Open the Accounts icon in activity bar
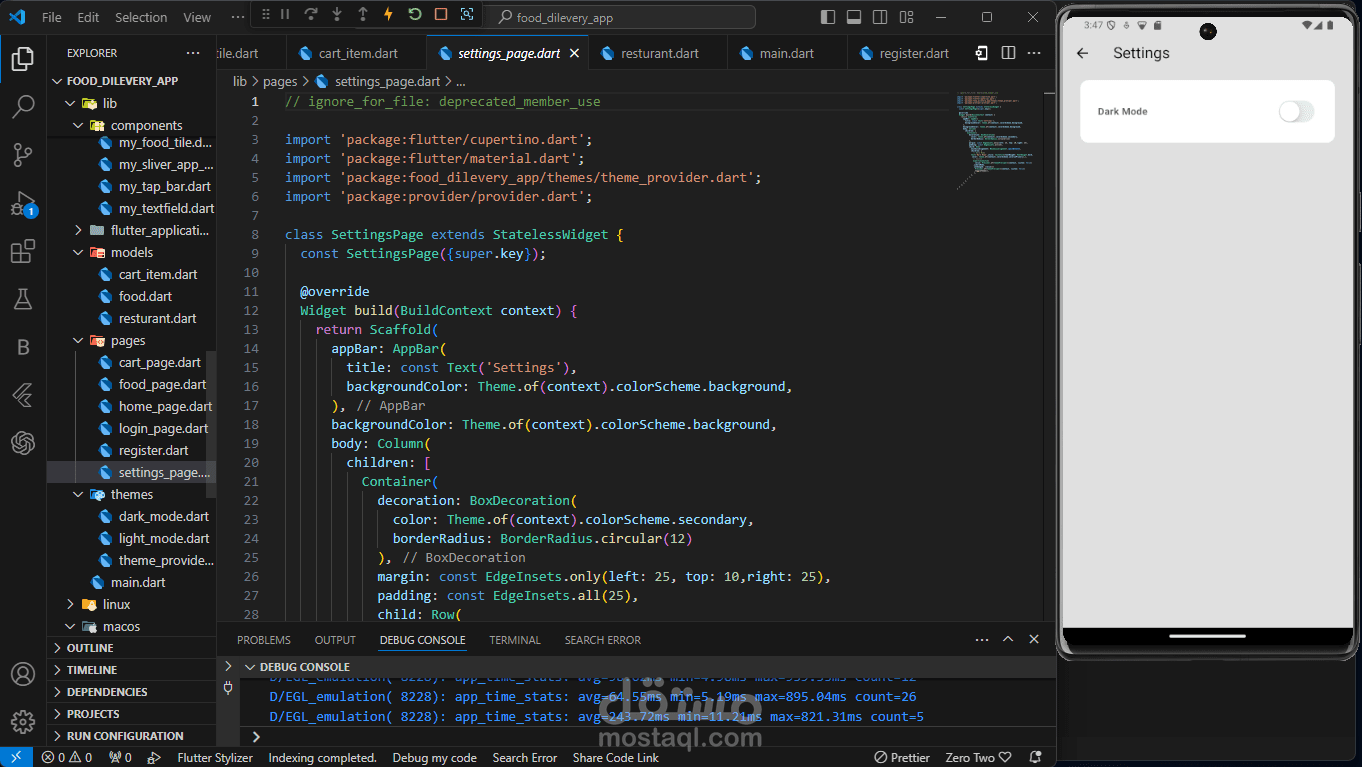The width and height of the screenshot is (1362, 767). coord(22,674)
